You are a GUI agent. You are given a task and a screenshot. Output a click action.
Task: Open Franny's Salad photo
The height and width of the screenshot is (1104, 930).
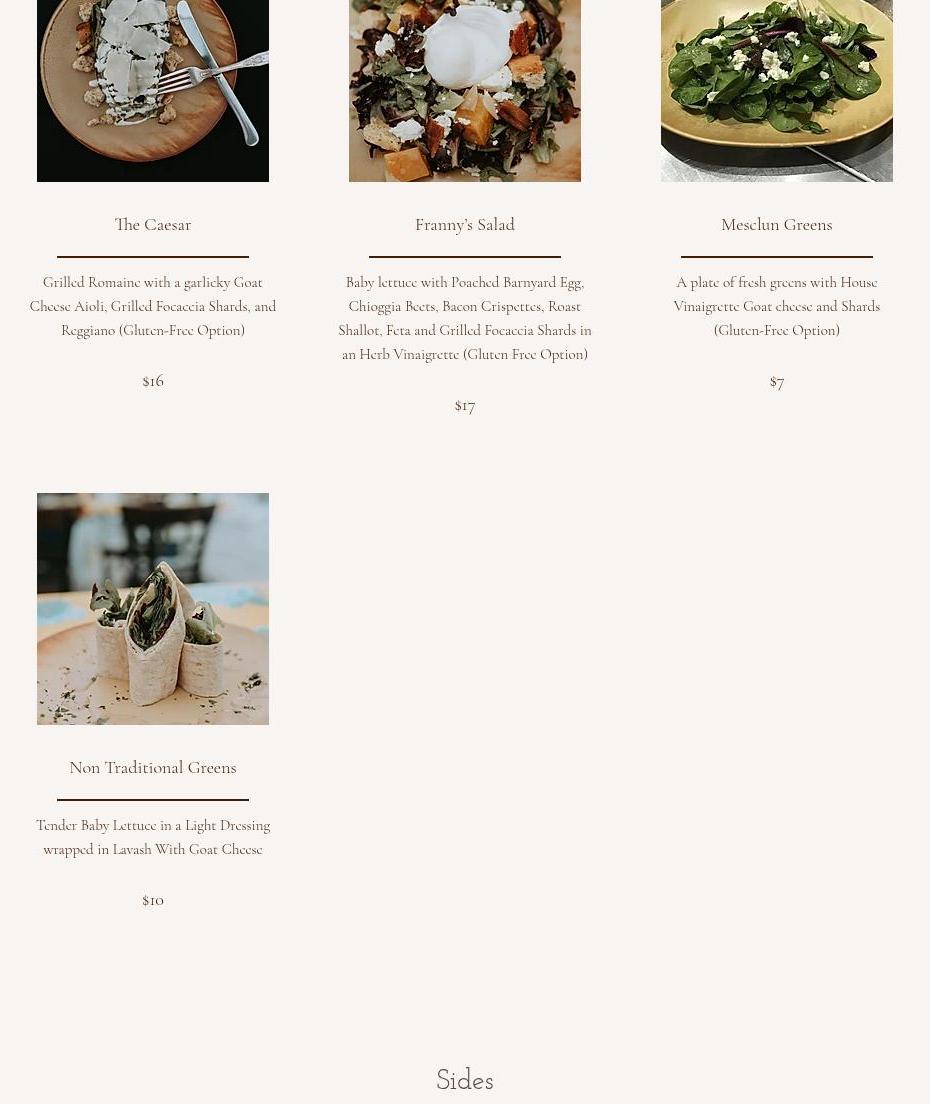point(465,91)
